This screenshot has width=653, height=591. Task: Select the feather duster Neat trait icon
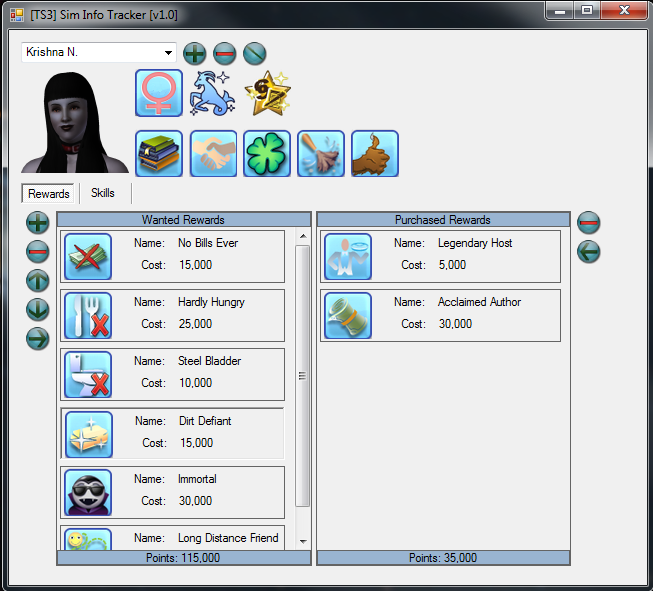pos(321,153)
